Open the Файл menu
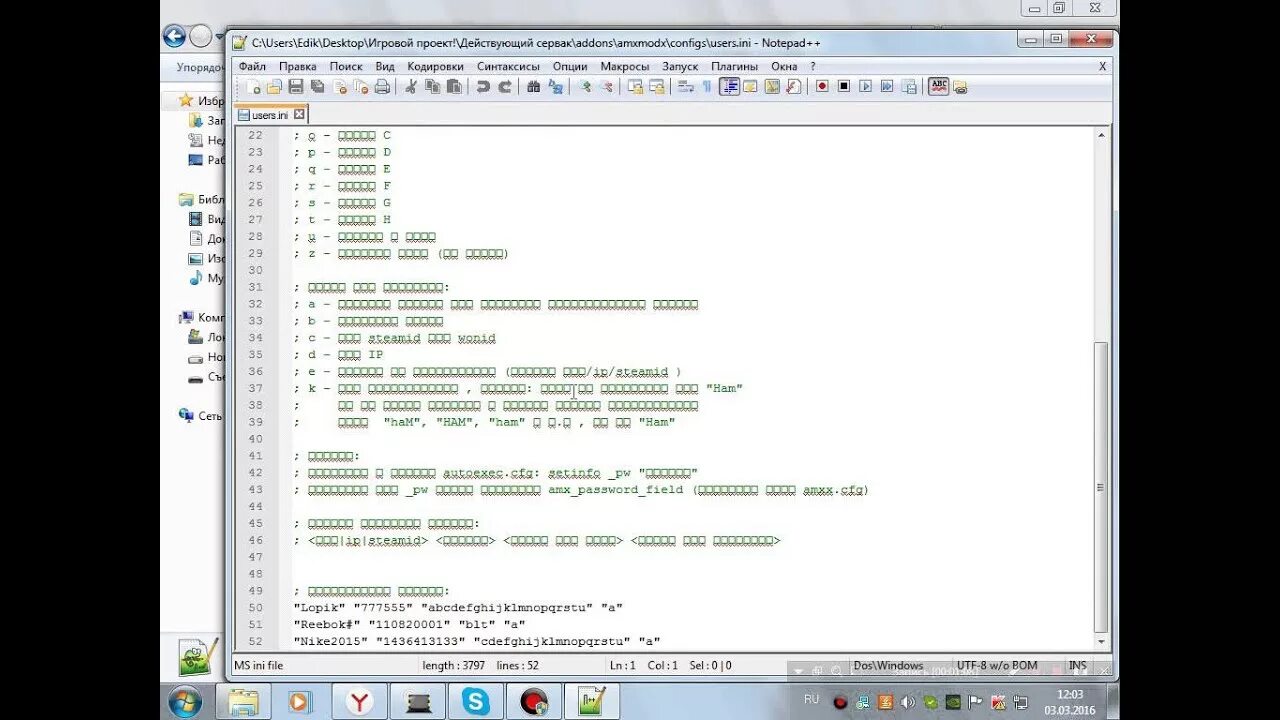This screenshot has height=720, width=1280. (252, 66)
